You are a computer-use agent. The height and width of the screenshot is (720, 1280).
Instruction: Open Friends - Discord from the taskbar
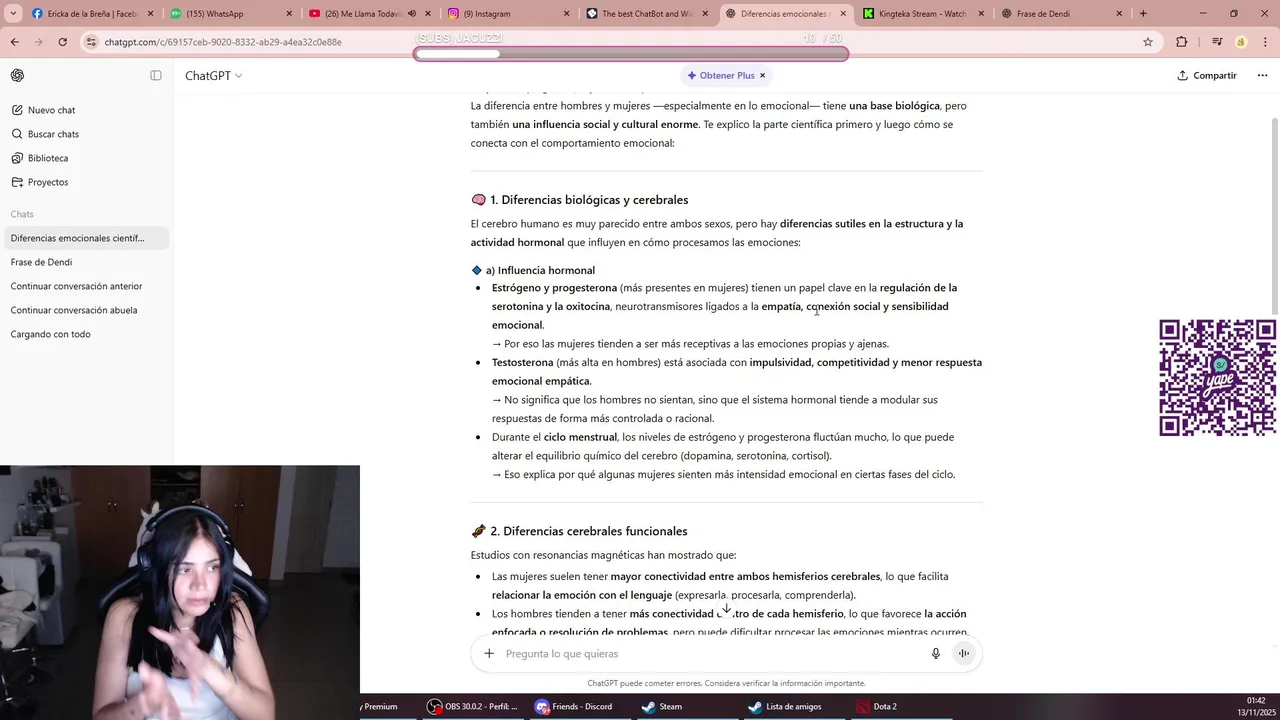[574, 707]
